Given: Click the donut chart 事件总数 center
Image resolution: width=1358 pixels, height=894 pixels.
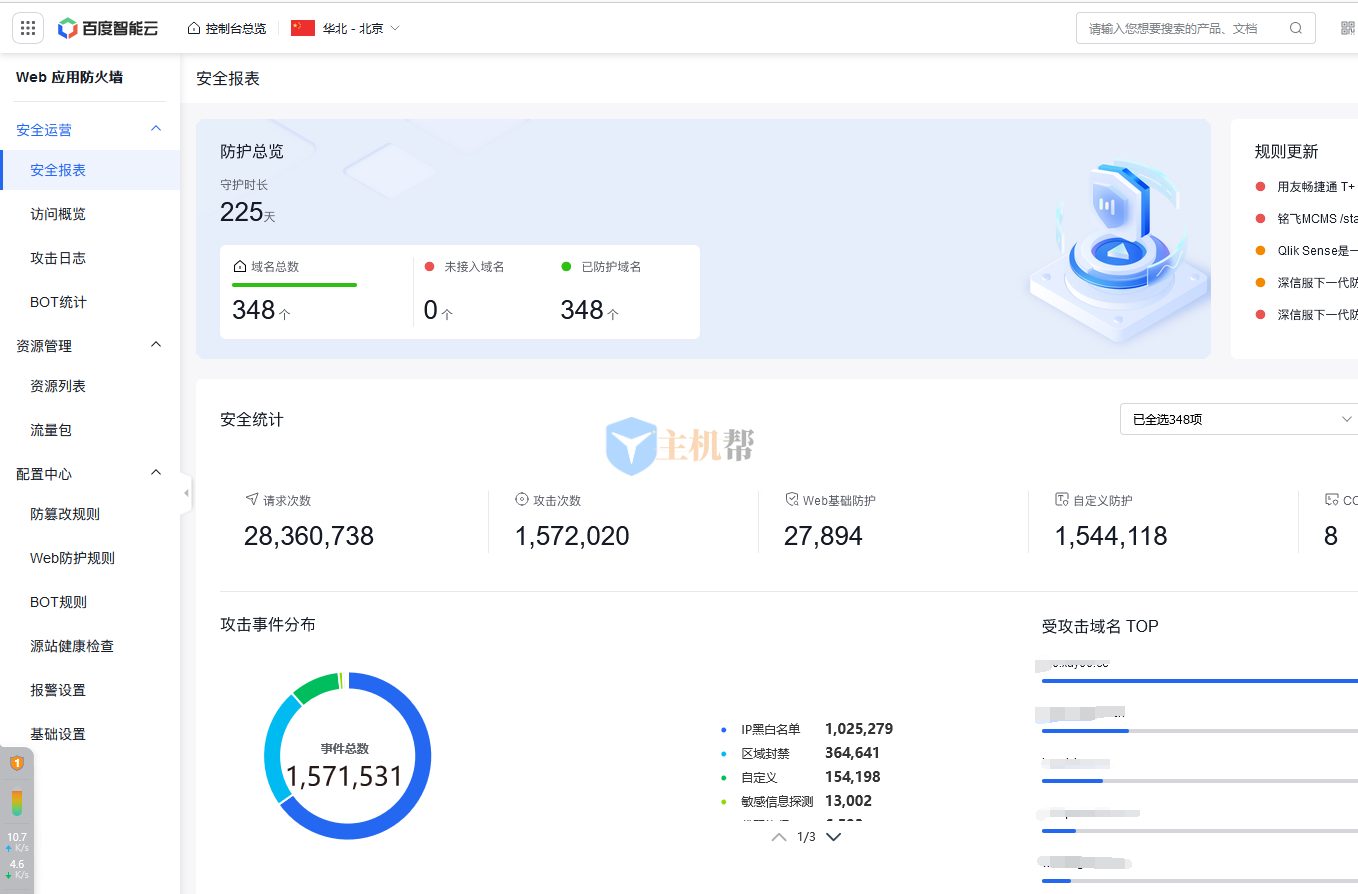Looking at the screenshot, I should [345, 766].
